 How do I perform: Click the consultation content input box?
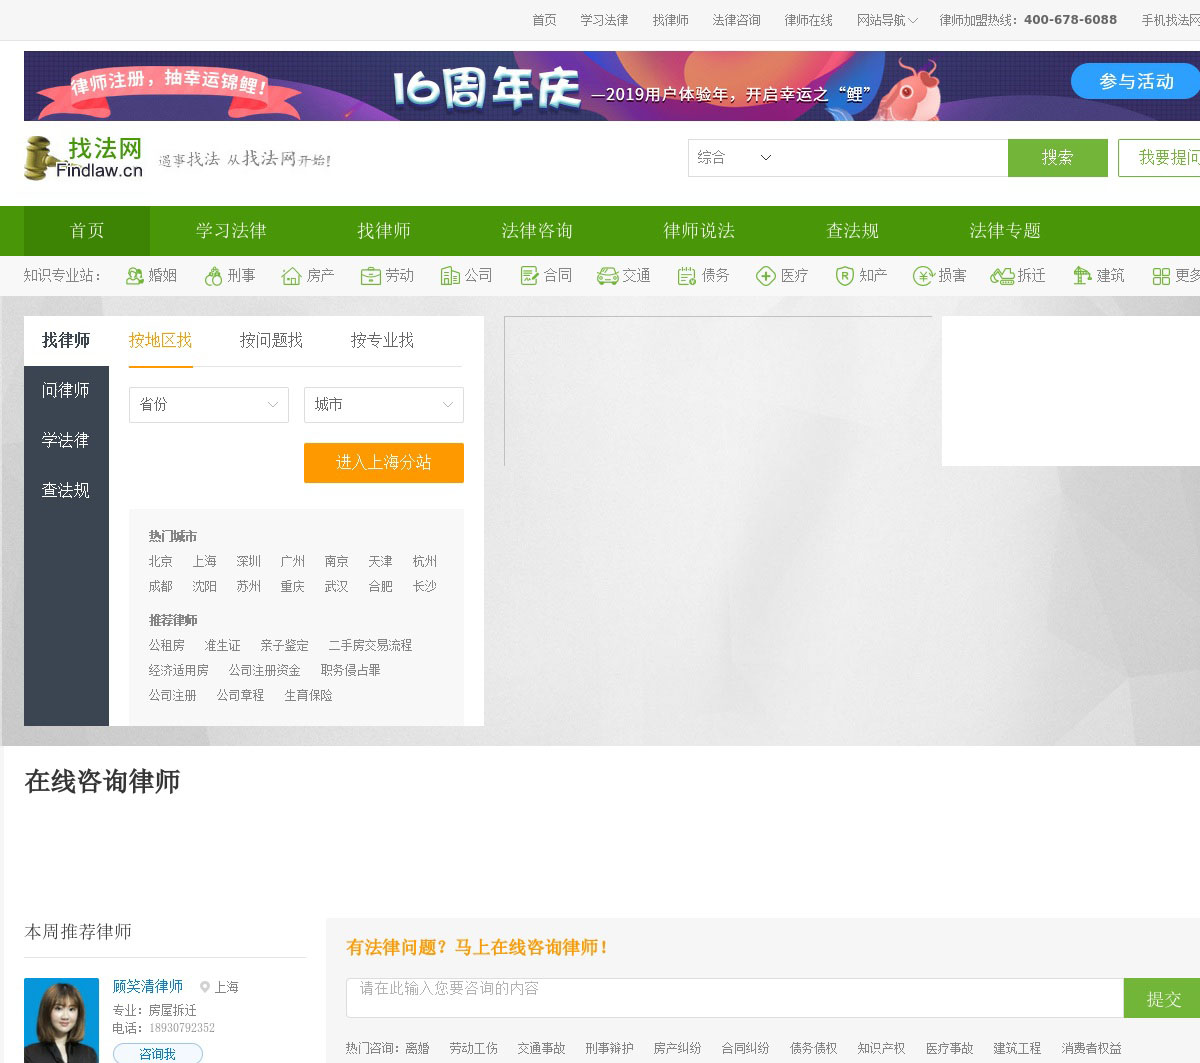735,998
